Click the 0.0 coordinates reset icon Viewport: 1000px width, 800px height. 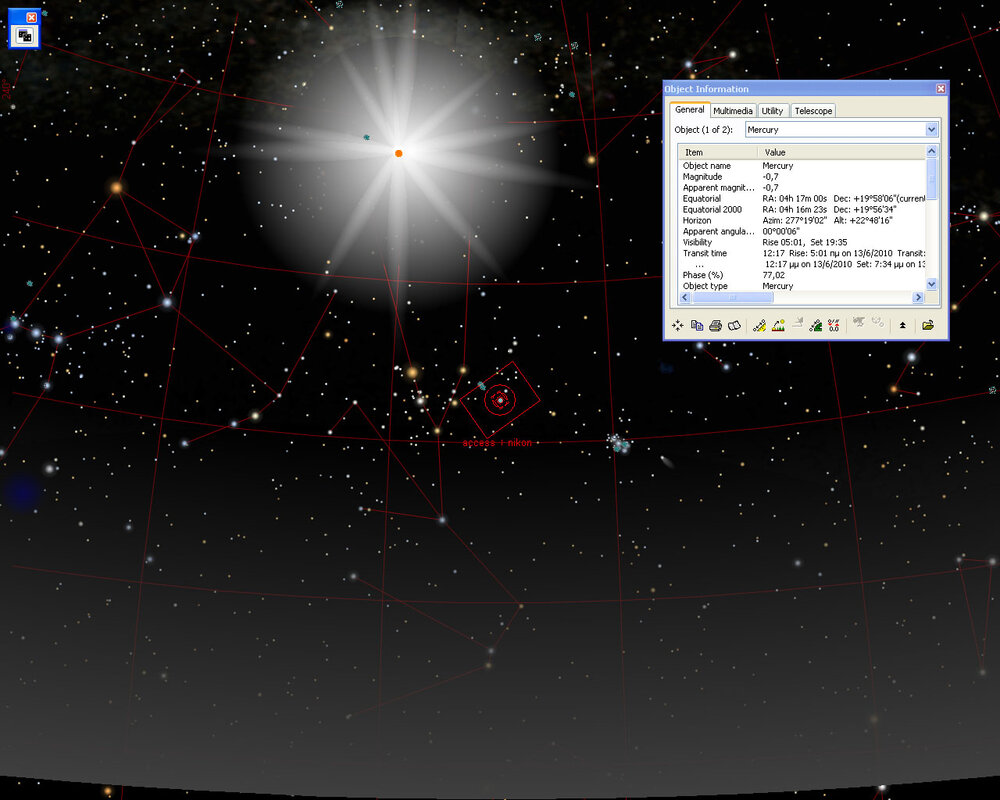[x=834, y=325]
